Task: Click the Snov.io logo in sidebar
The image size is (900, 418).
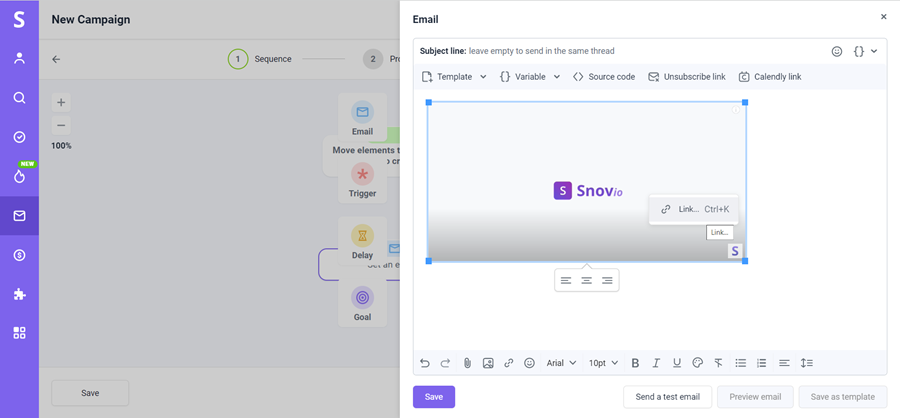Action: pyautogui.click(x=19, y=20)
